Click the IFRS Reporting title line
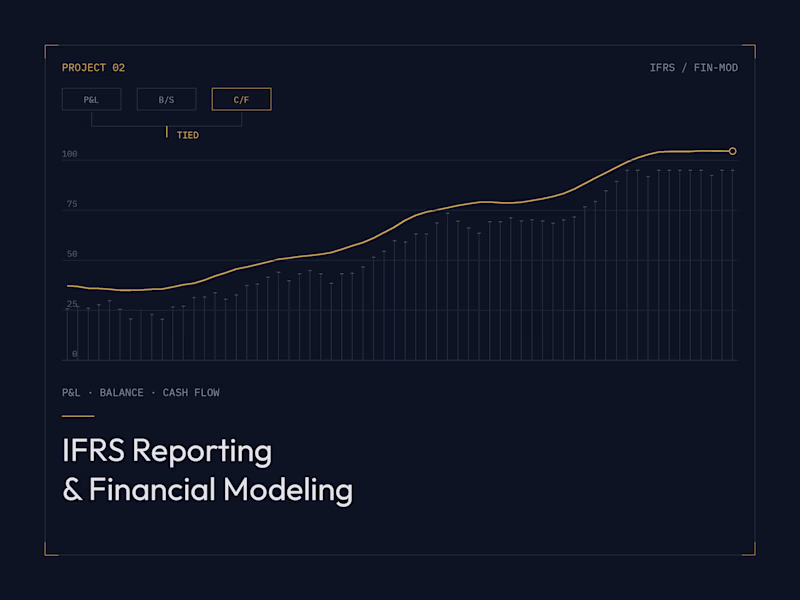The image size is (800, 600). [167, 451]
